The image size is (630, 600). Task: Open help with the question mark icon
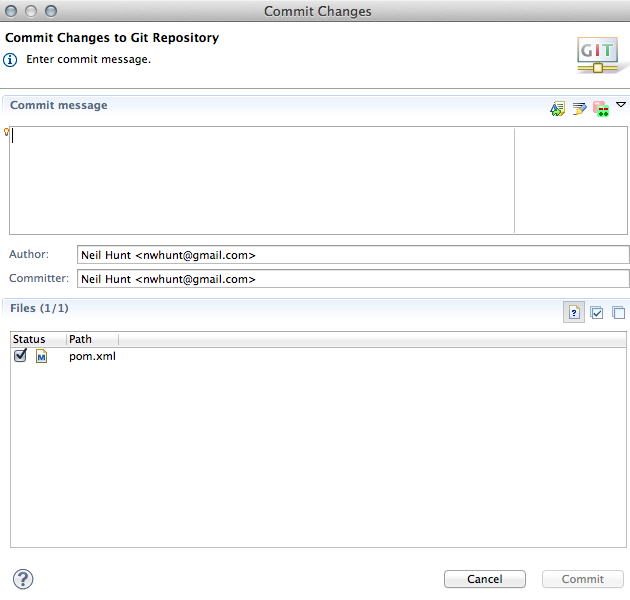[23, 579]
